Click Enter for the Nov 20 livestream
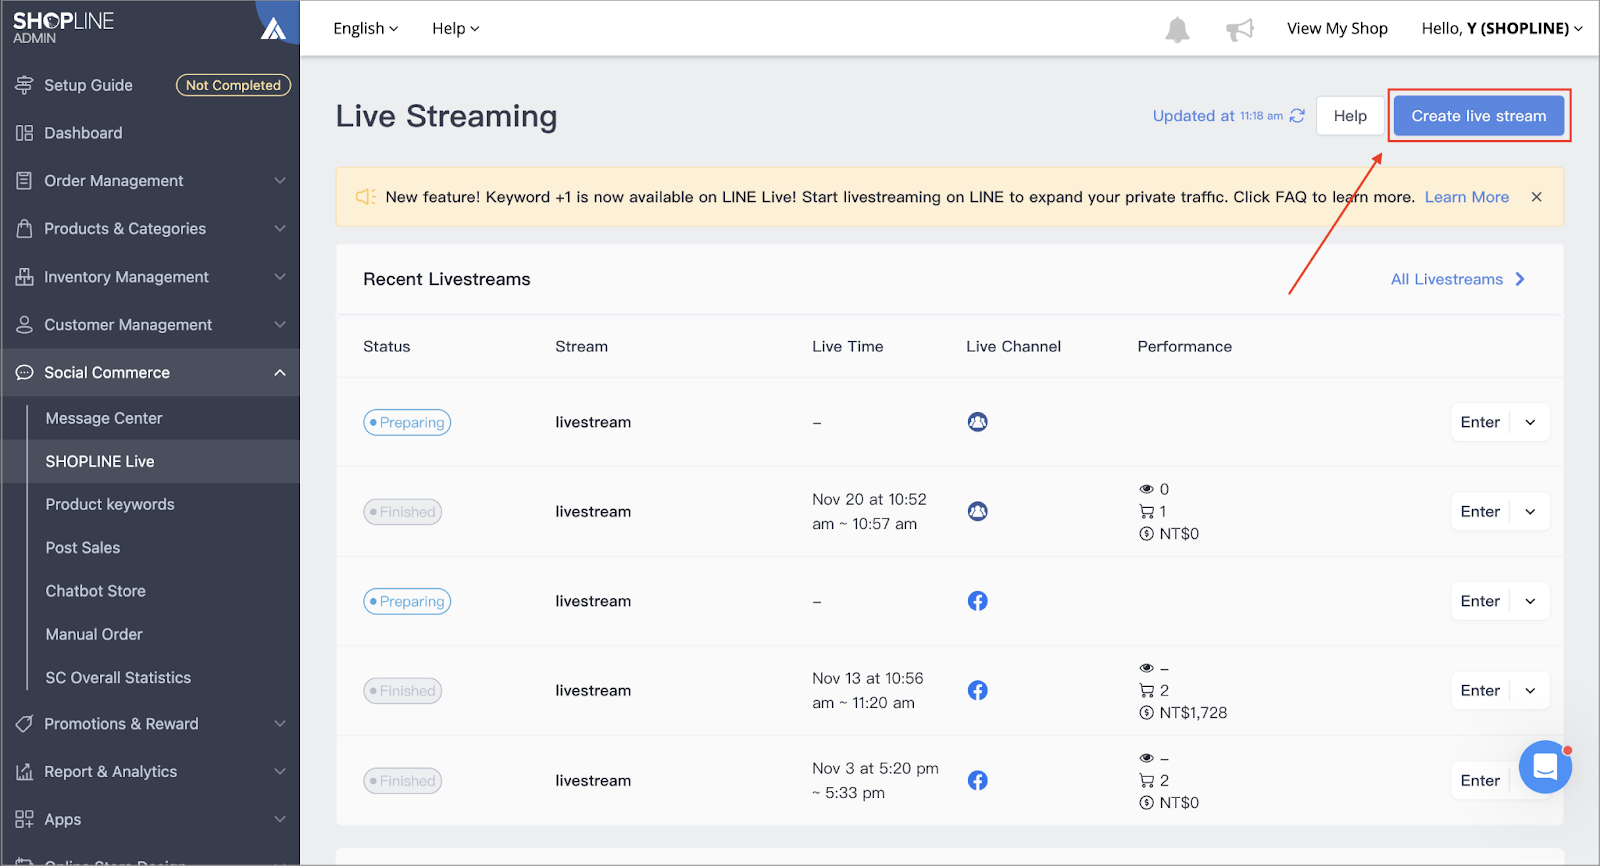The height and width of the screenshot is (866, 1600). click(x=1480, y=511)
